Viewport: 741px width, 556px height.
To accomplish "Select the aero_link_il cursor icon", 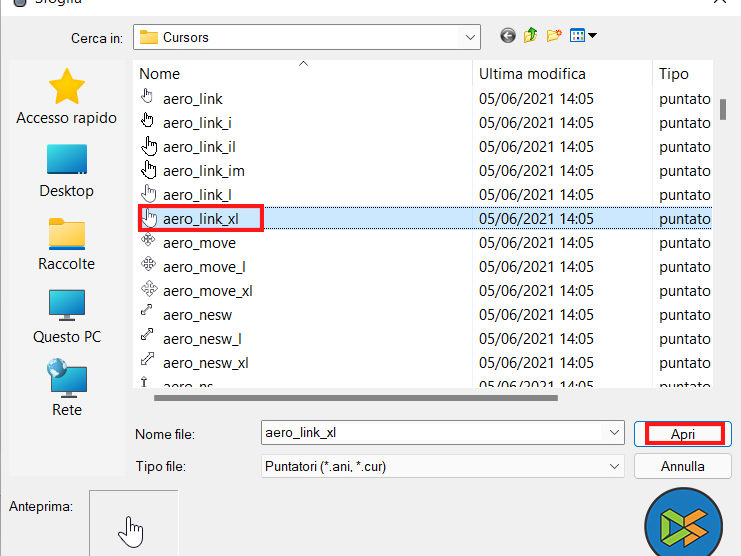I will [x=149, y=146].
